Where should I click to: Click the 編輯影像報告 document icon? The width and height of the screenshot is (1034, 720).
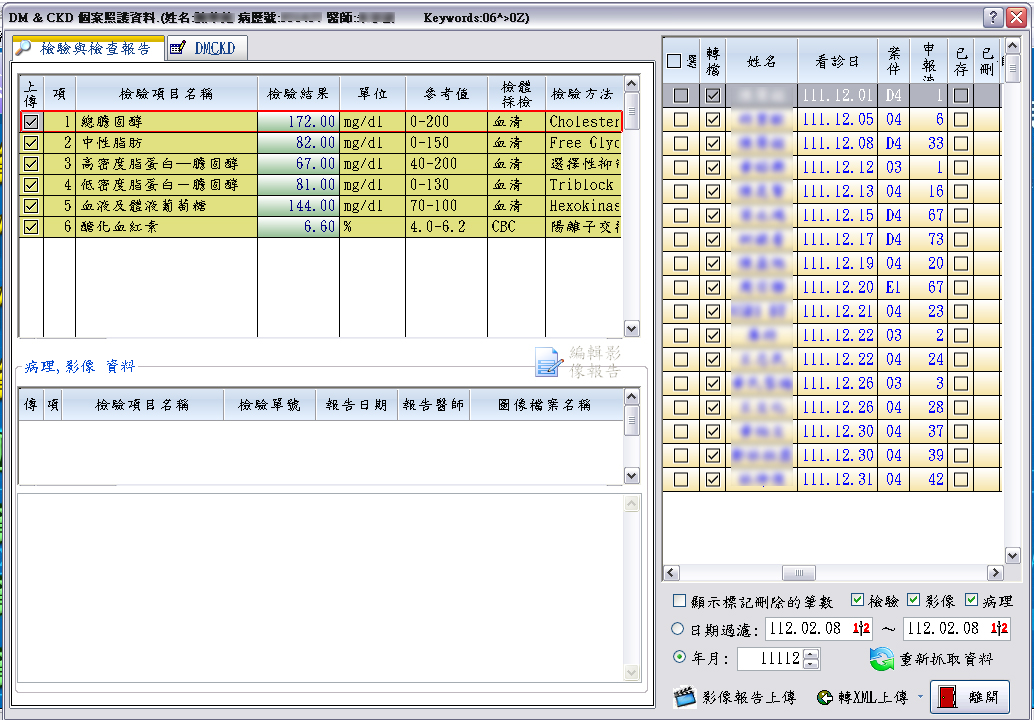[549, 362]
